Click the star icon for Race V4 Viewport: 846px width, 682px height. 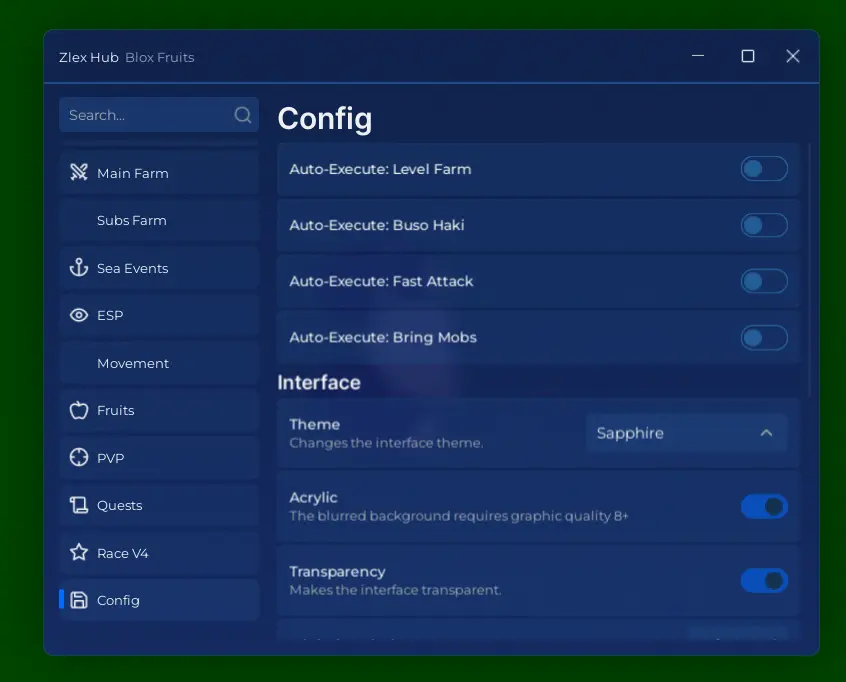click(79, 553)
